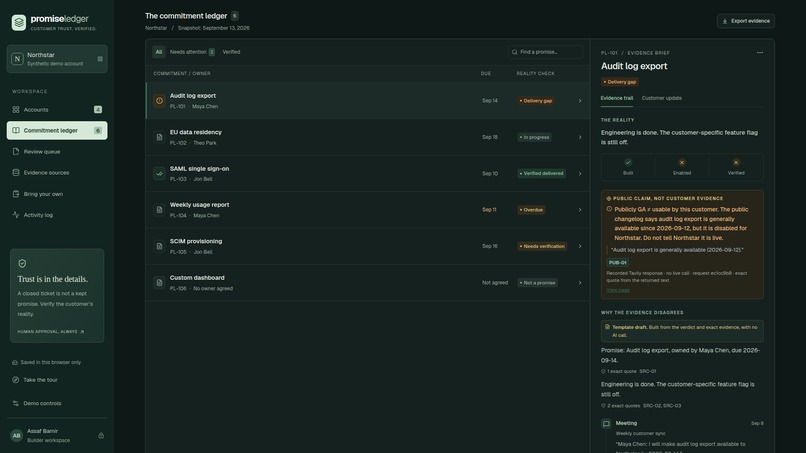Open Accounts in the workspace sidebar
Image resolution: width=806 pixels, height=453 pixels.
(57, 110)
